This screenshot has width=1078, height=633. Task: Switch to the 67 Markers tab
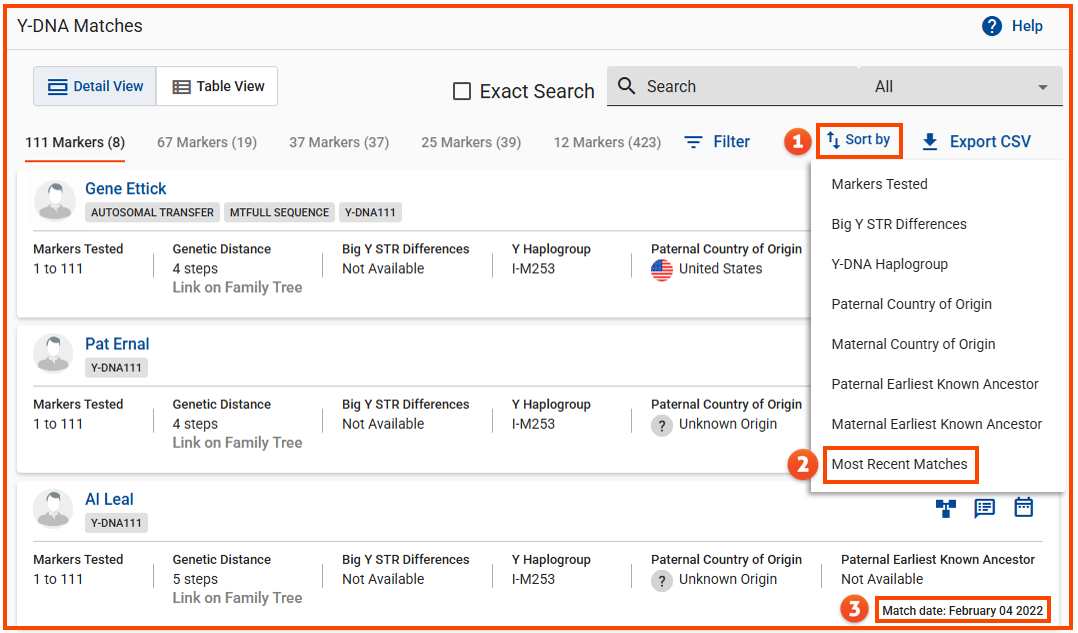point(206,142)
